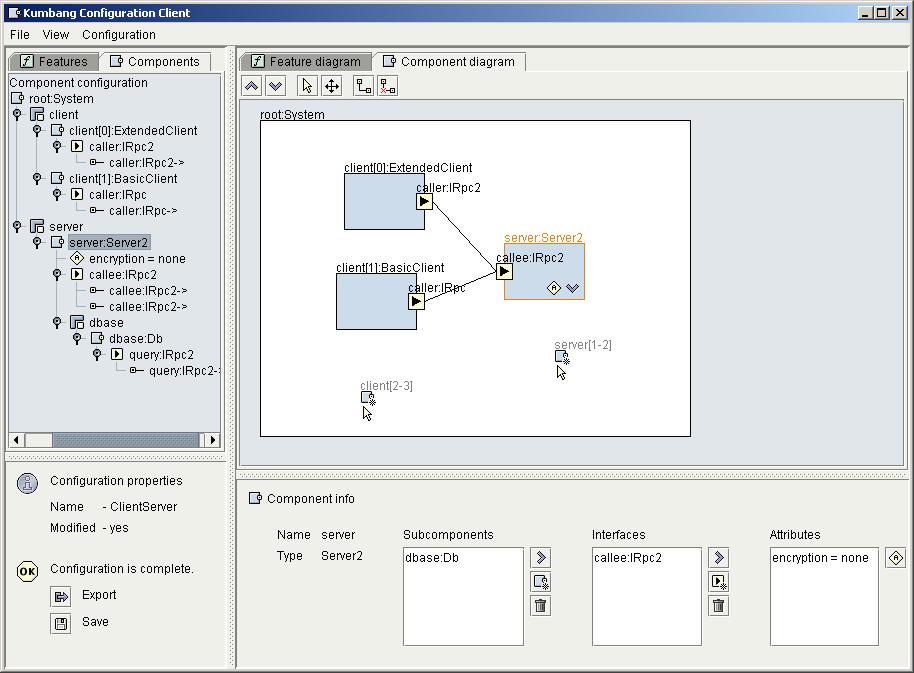This screenshot has height=673, width=914.
Task: Collapse the client tree node
Action: pyautogui.click(x=17, y=114)
